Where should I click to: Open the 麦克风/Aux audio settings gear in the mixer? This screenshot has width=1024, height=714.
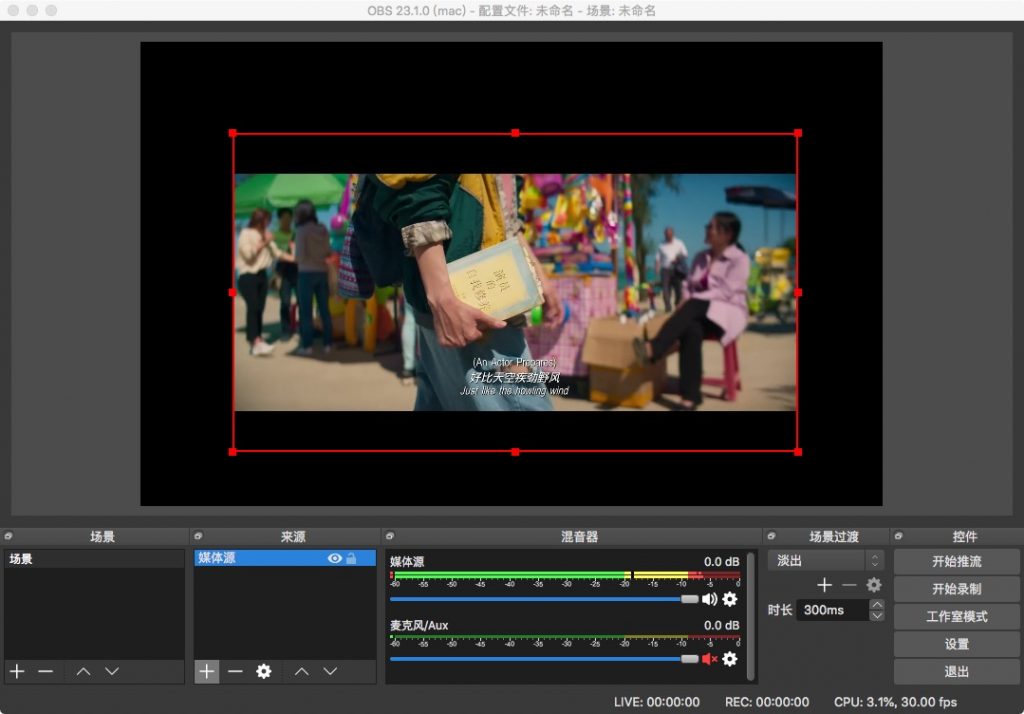point(729,658)
